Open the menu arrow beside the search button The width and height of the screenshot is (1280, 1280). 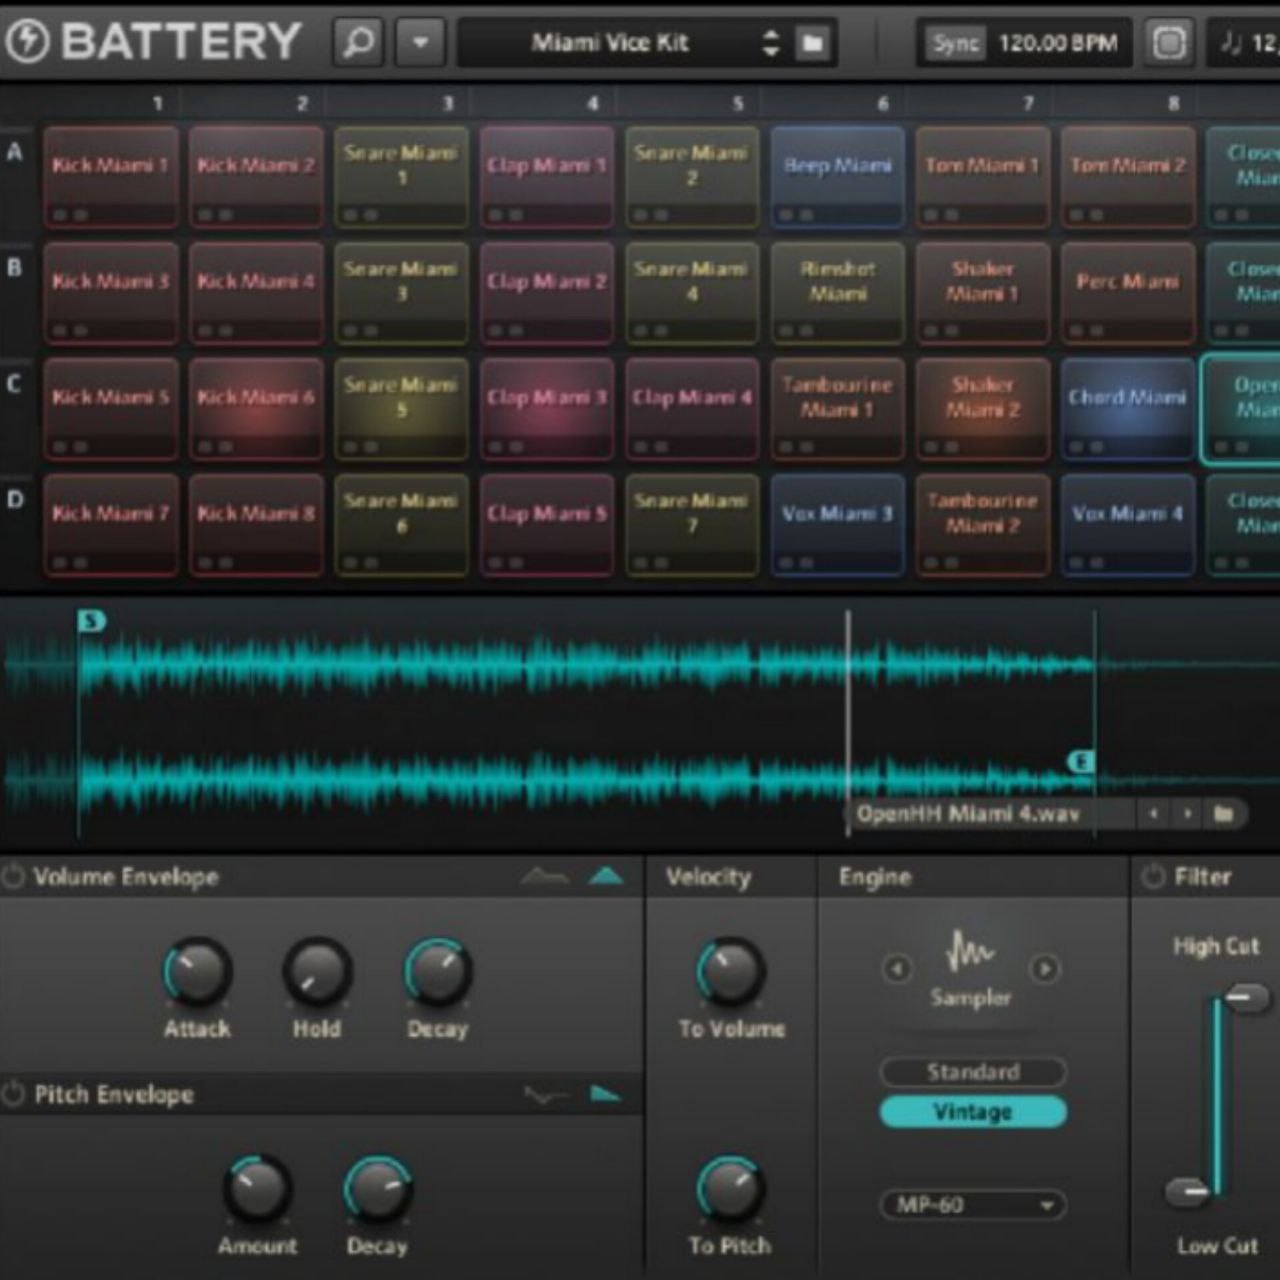click(421, 43)
